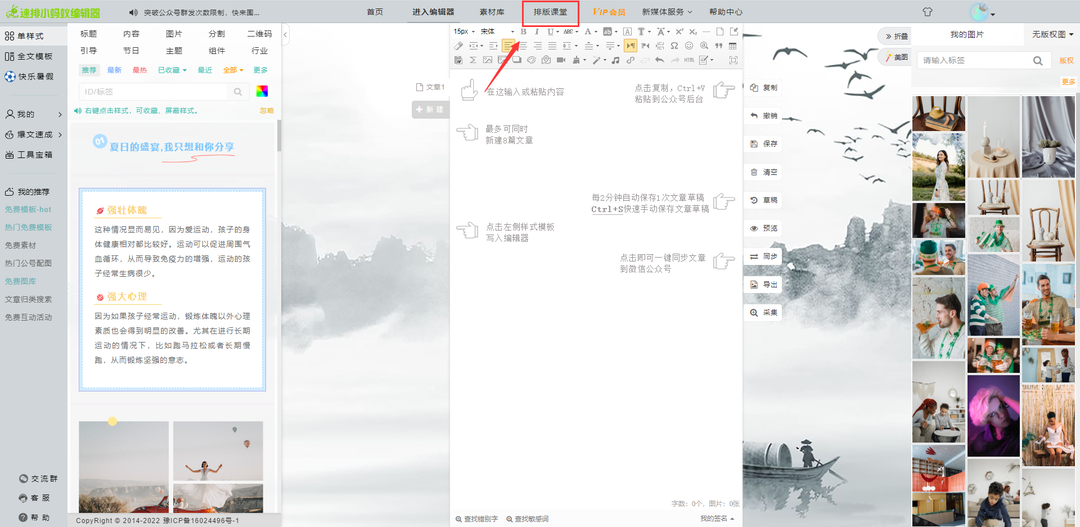The width and height of the screenshot is (1080, 527).
Task: Open the skin T-shirt icon
Action: [x=927, y=12]
